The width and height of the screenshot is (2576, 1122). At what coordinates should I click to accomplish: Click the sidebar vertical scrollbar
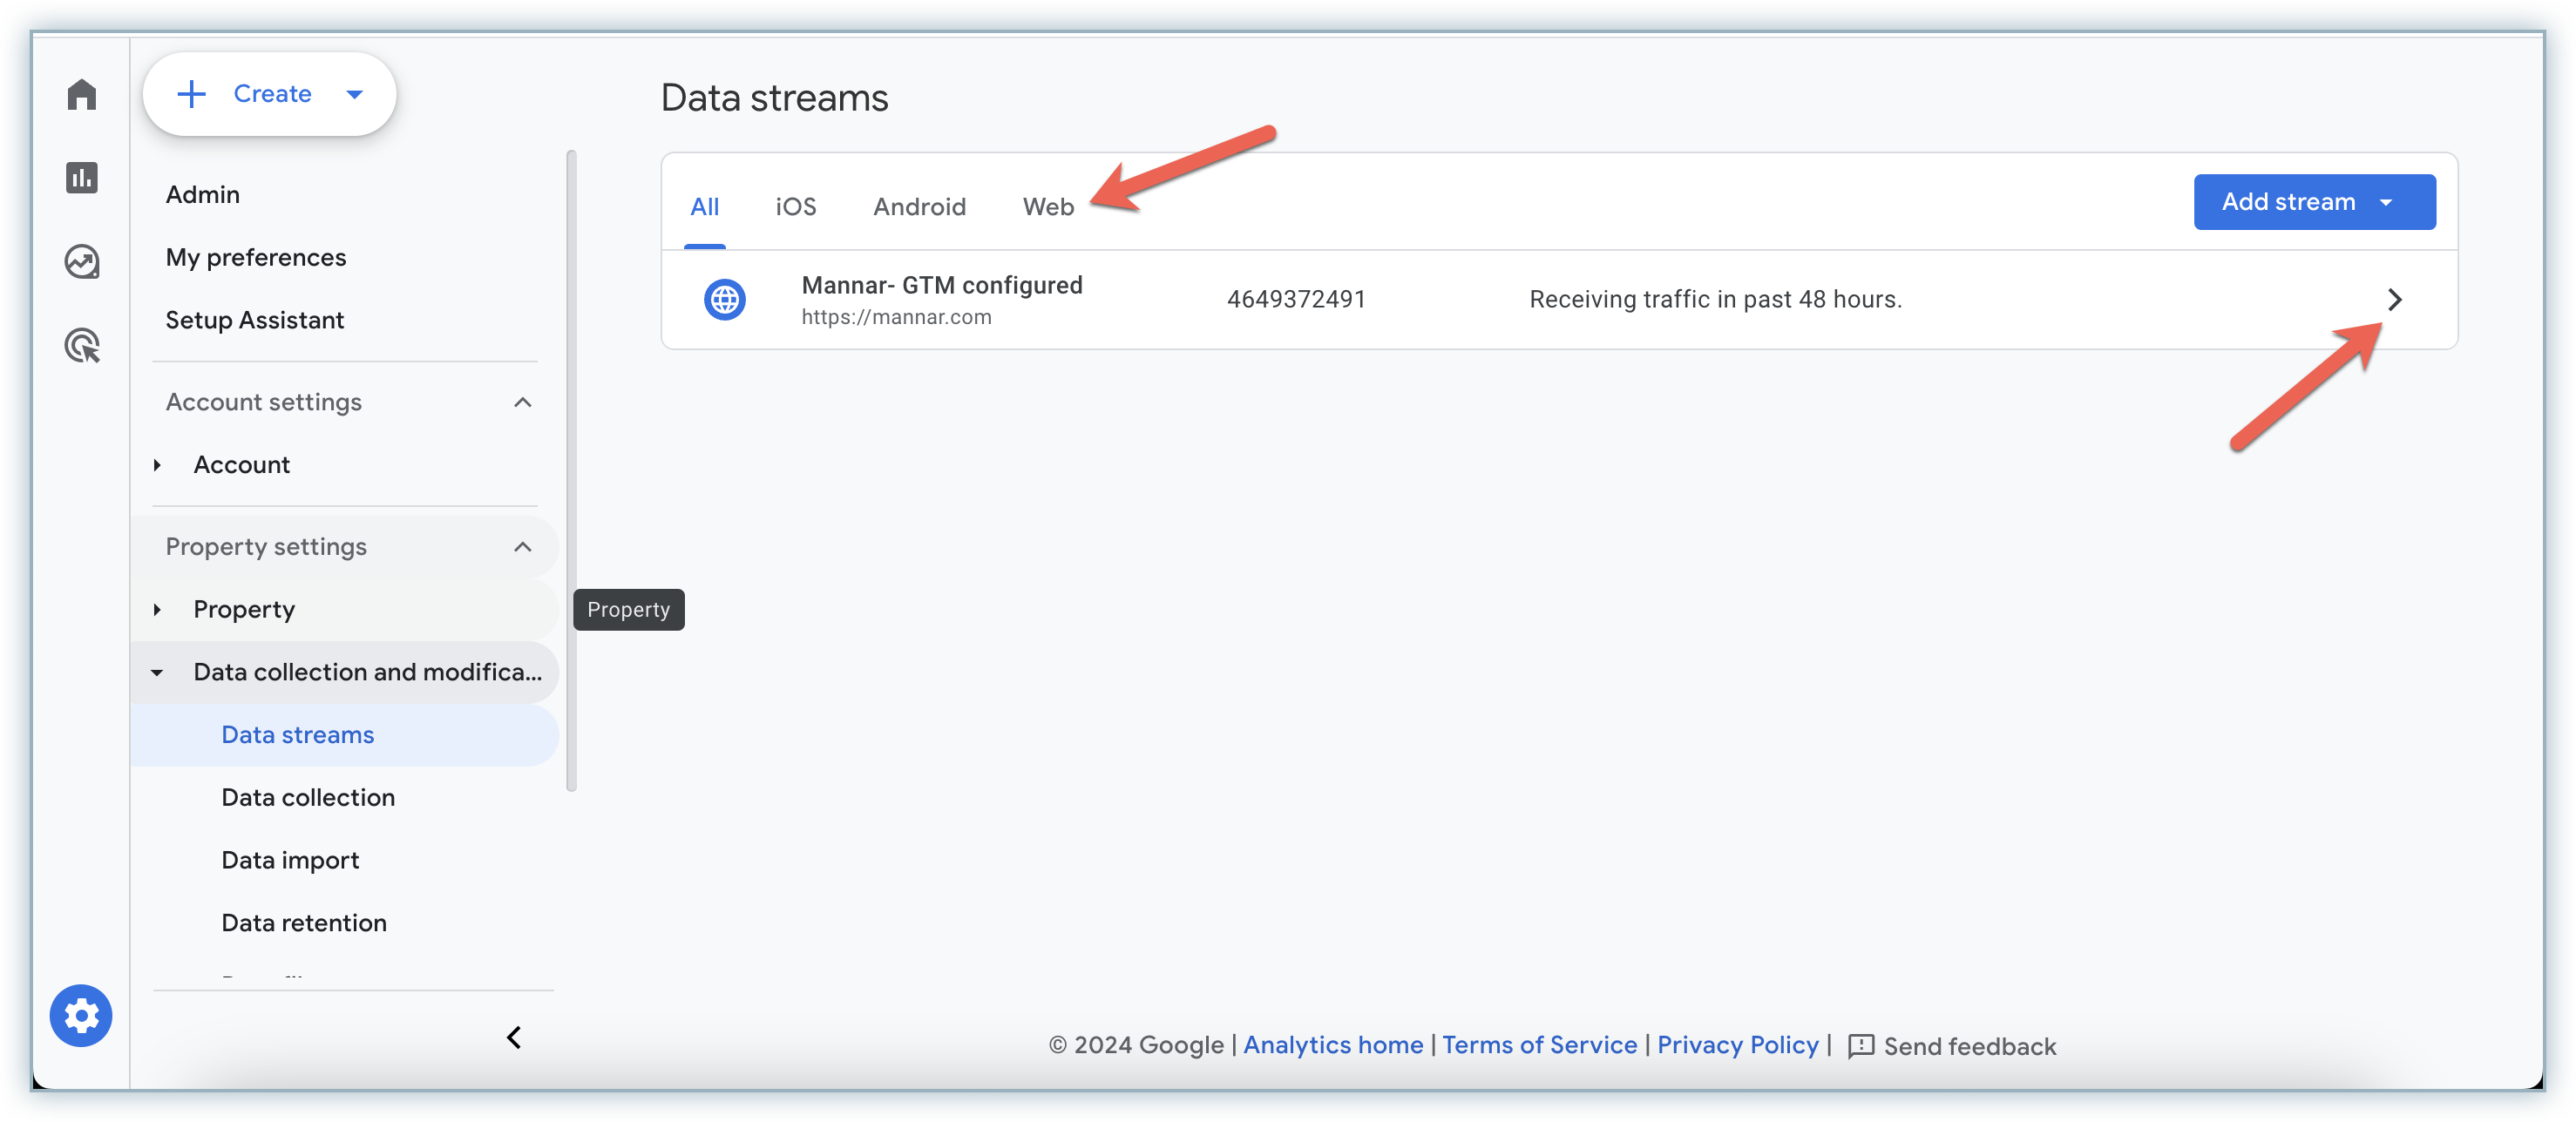coord(571,470)
